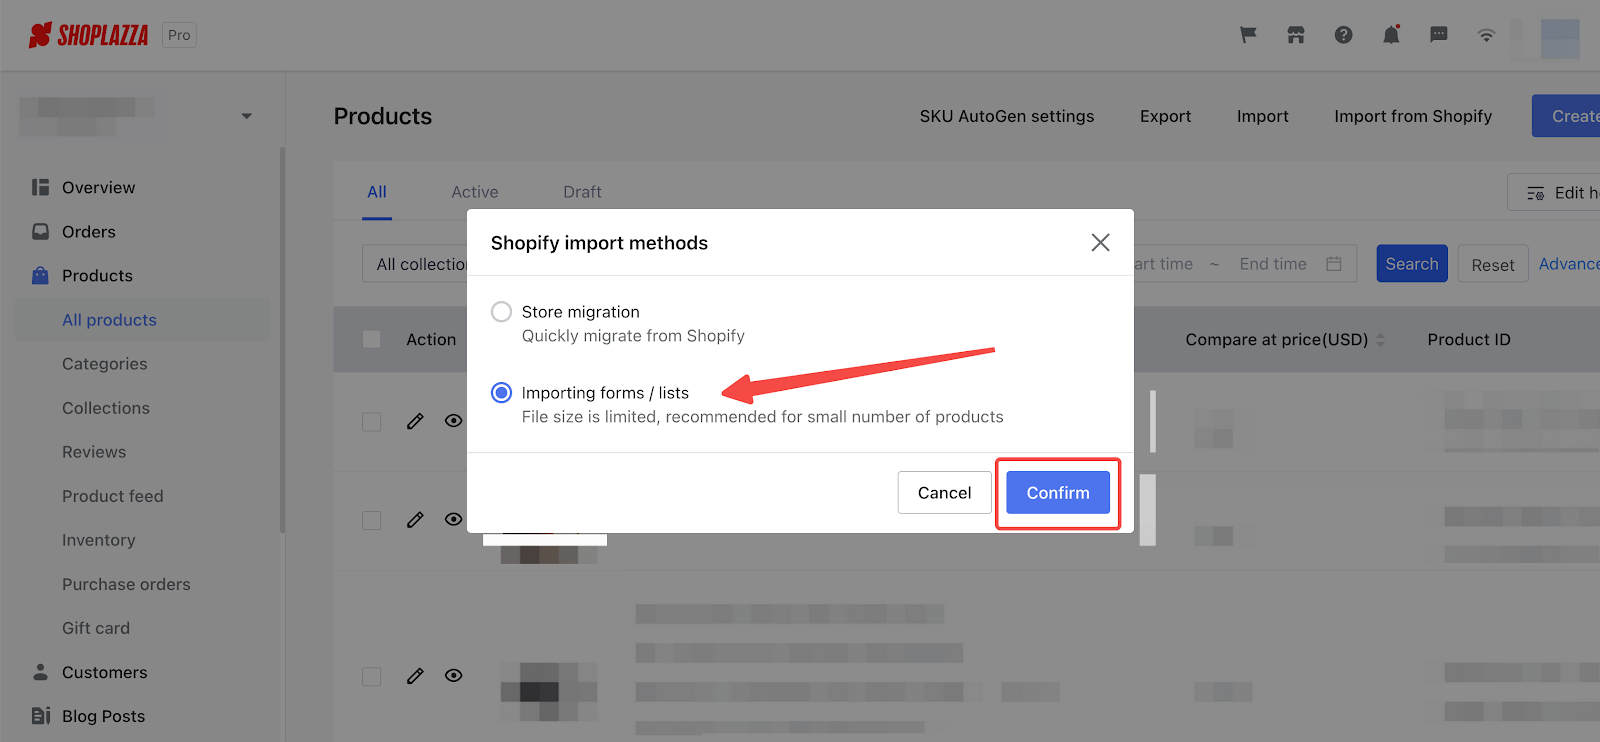Switch to the All tab
The image size is (1600, 742).
coord(377,192)
